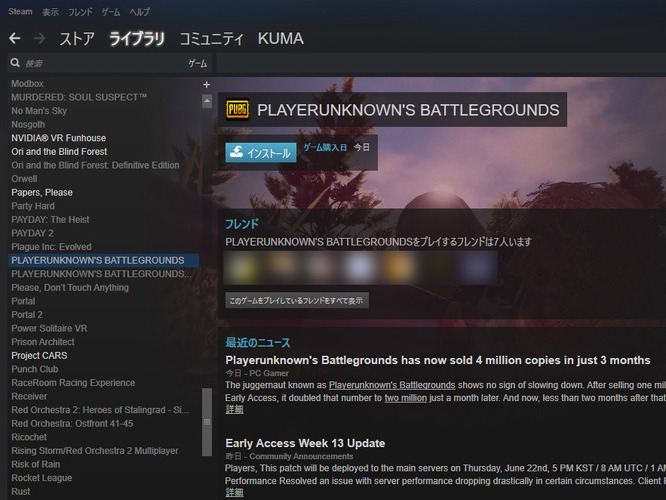The height and width of the screenshot is (500, 666).
Task: Open the ゲーム menu in menu bar
Action: coord(111,12)
